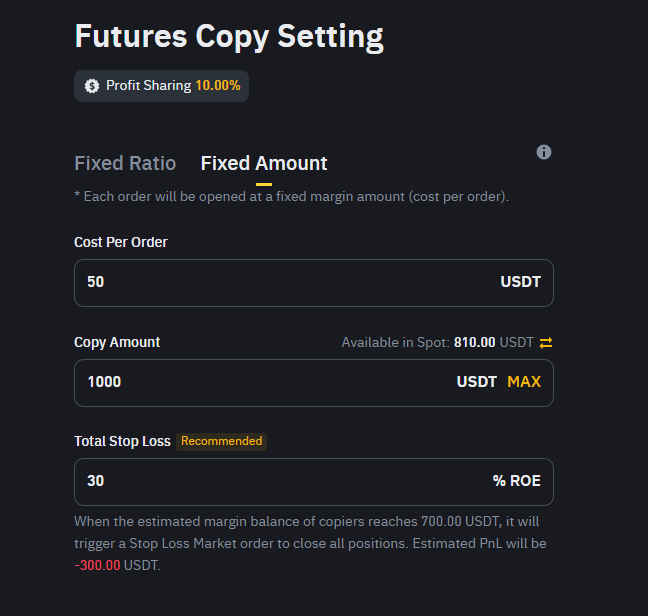The image size is (648, 616).
Task: Click the Copy Amount label
Action: coord(117,342)
